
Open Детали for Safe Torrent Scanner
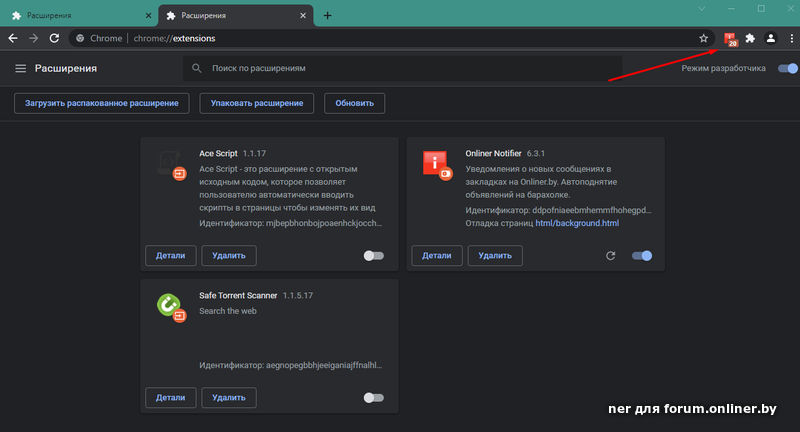point(170,397)
